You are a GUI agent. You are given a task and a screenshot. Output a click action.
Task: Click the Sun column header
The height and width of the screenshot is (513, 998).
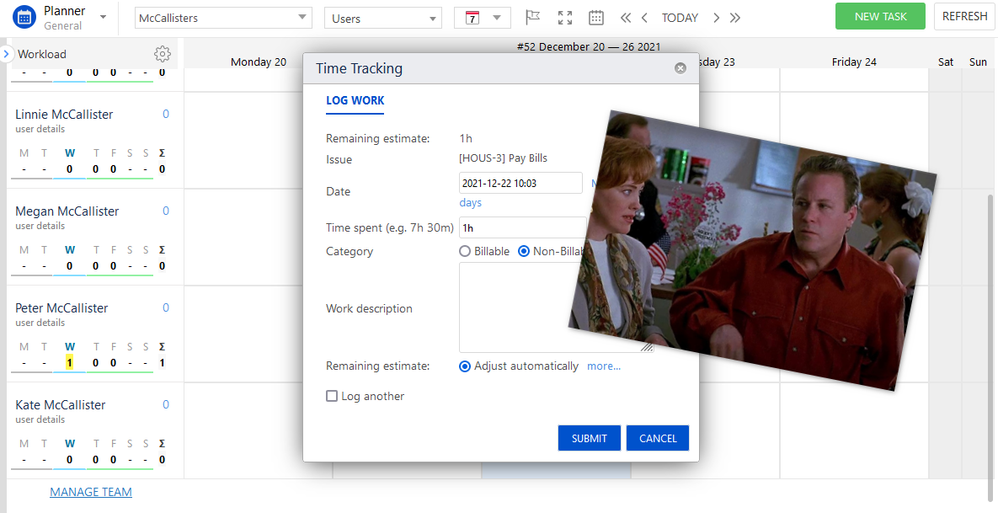pos(978,62)
